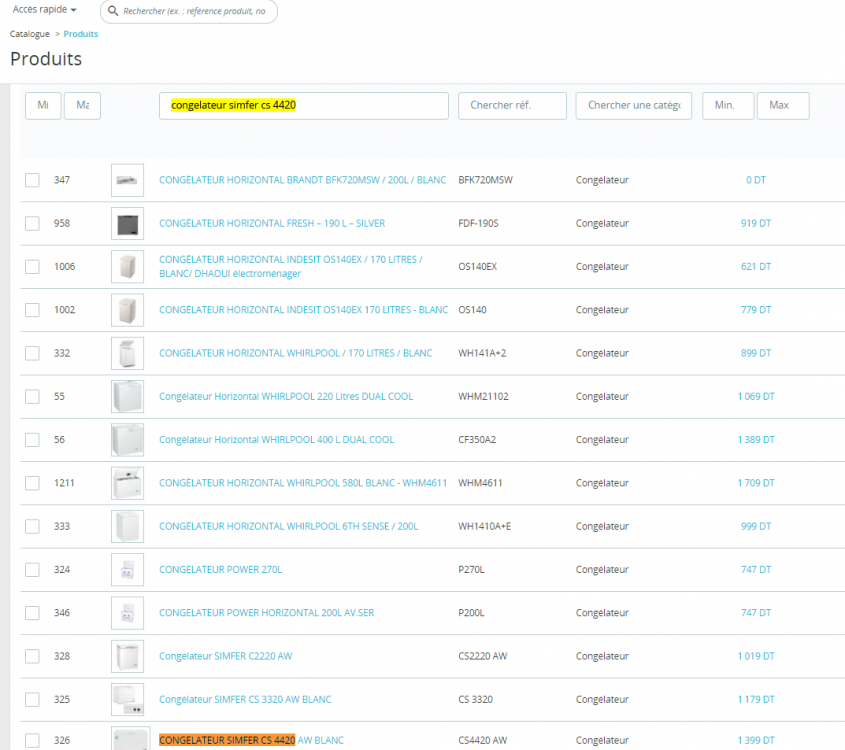Click the price Max filter field
The height and width of the screenshot is (750, 845).
click(x=783, y=106)
